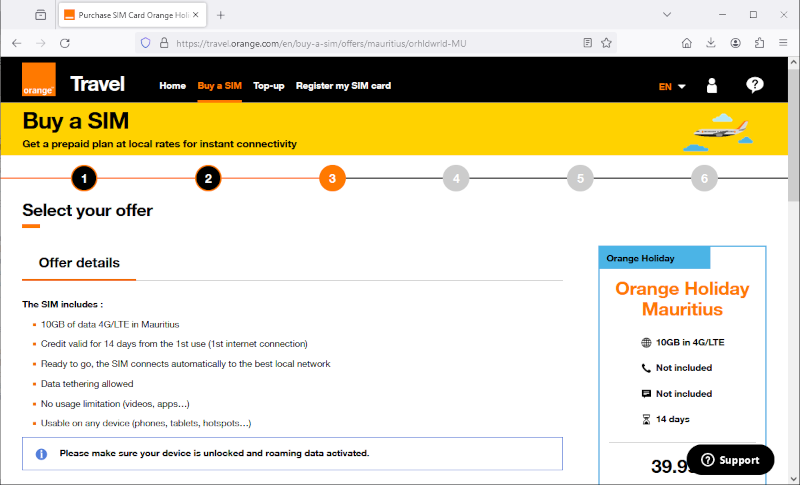Click the Orange logo
Viewport: 800px width, 485px height.
tap(39, 80)
